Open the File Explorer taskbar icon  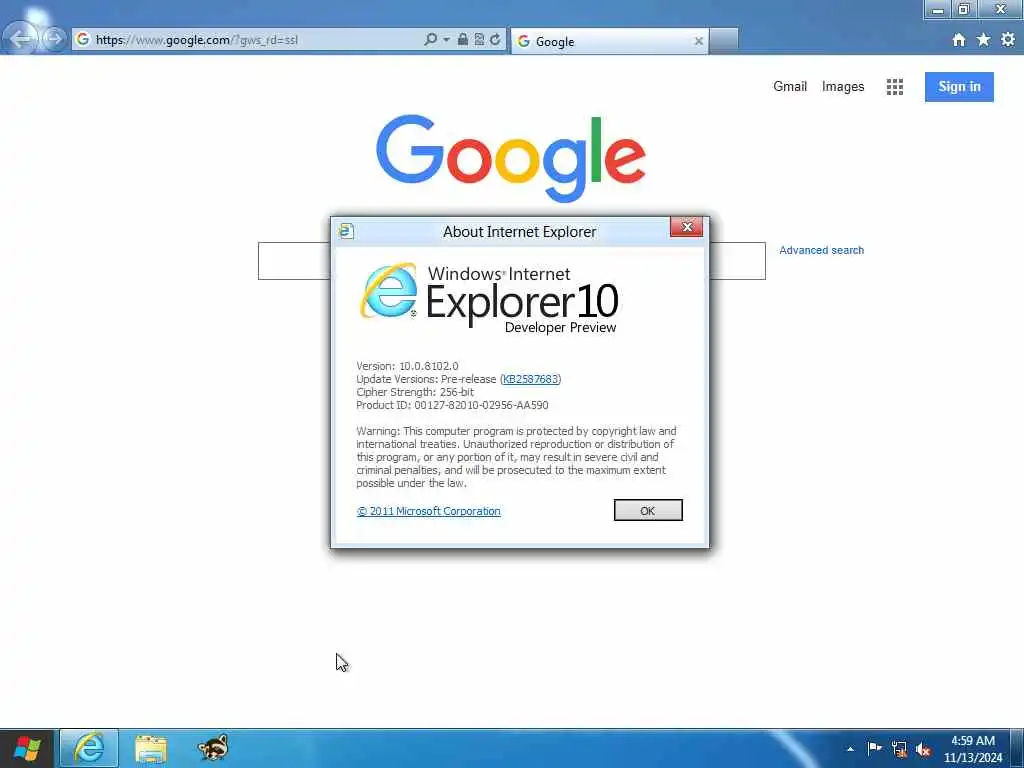tap(151, 749)
